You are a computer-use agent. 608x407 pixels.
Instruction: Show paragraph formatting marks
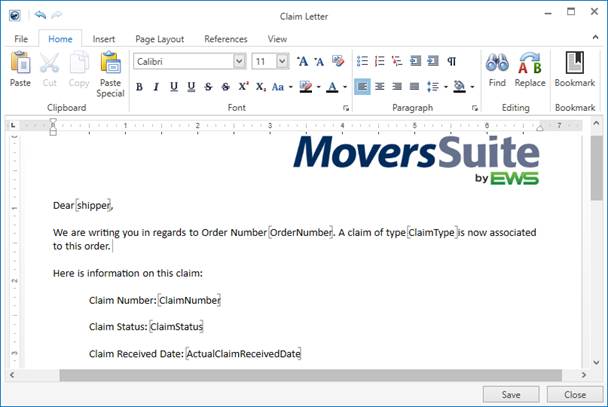(452, 61)
